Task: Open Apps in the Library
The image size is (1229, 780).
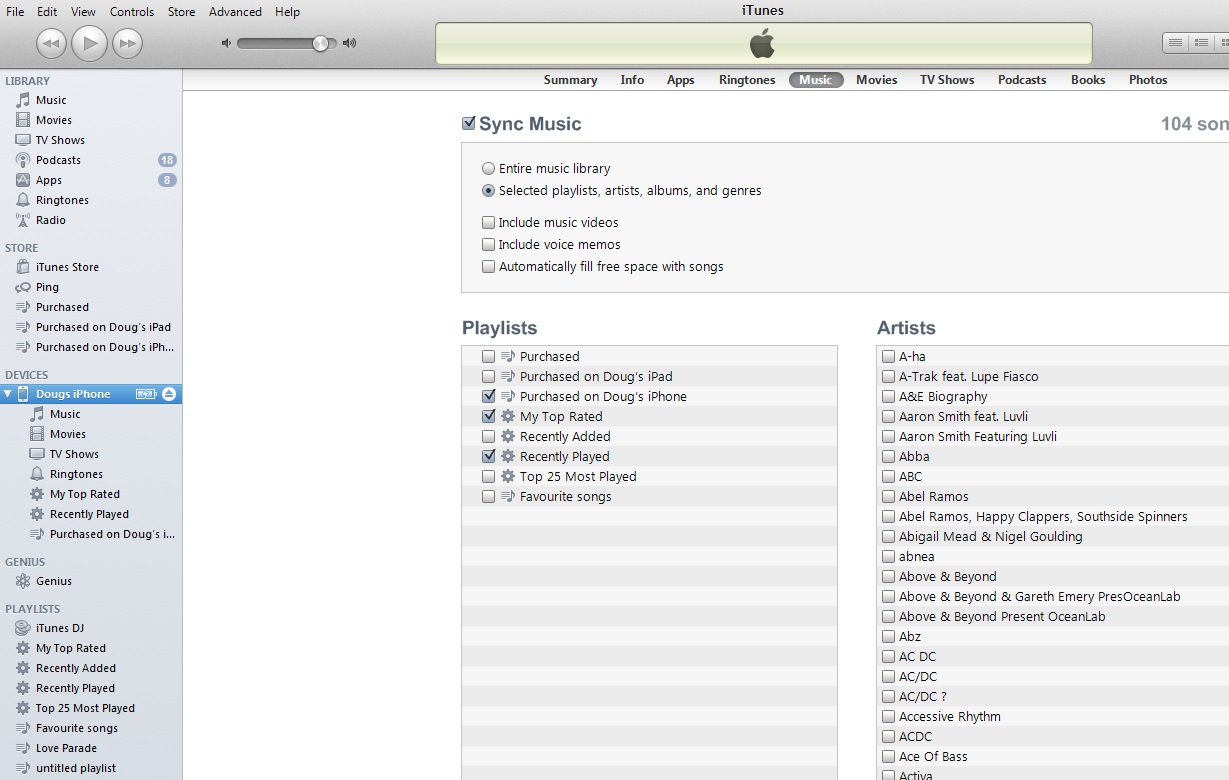Action: [x=49, y=180]
